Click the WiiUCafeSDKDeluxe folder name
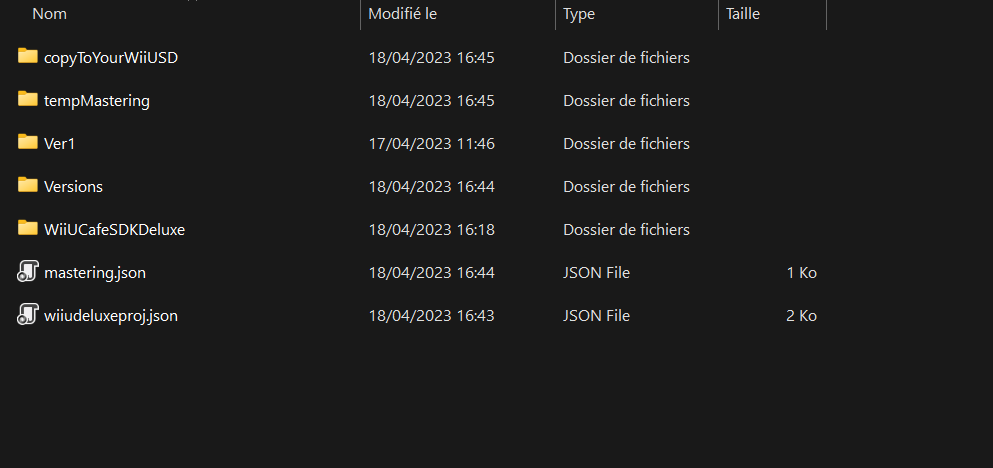This screenshot has width=993, height=468. tap(115, 229)
